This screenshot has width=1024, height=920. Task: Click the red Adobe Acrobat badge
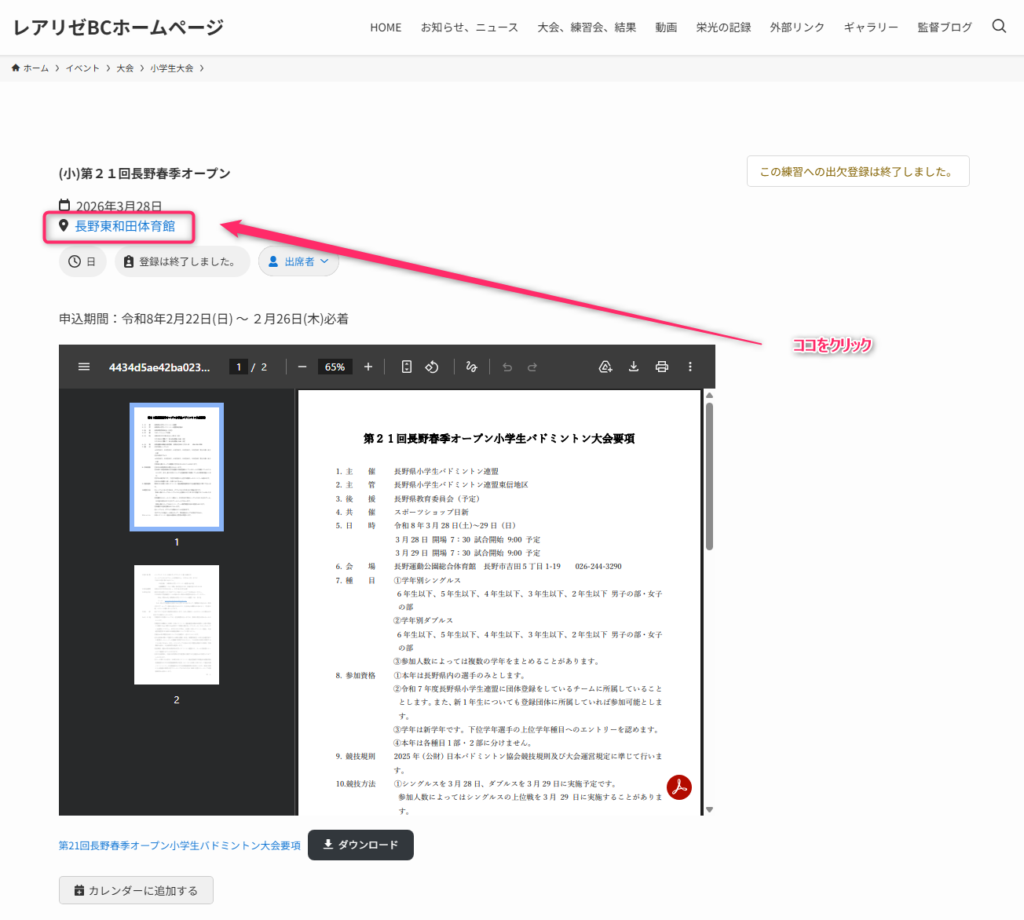pyautogui.click(x=679, y=786)
